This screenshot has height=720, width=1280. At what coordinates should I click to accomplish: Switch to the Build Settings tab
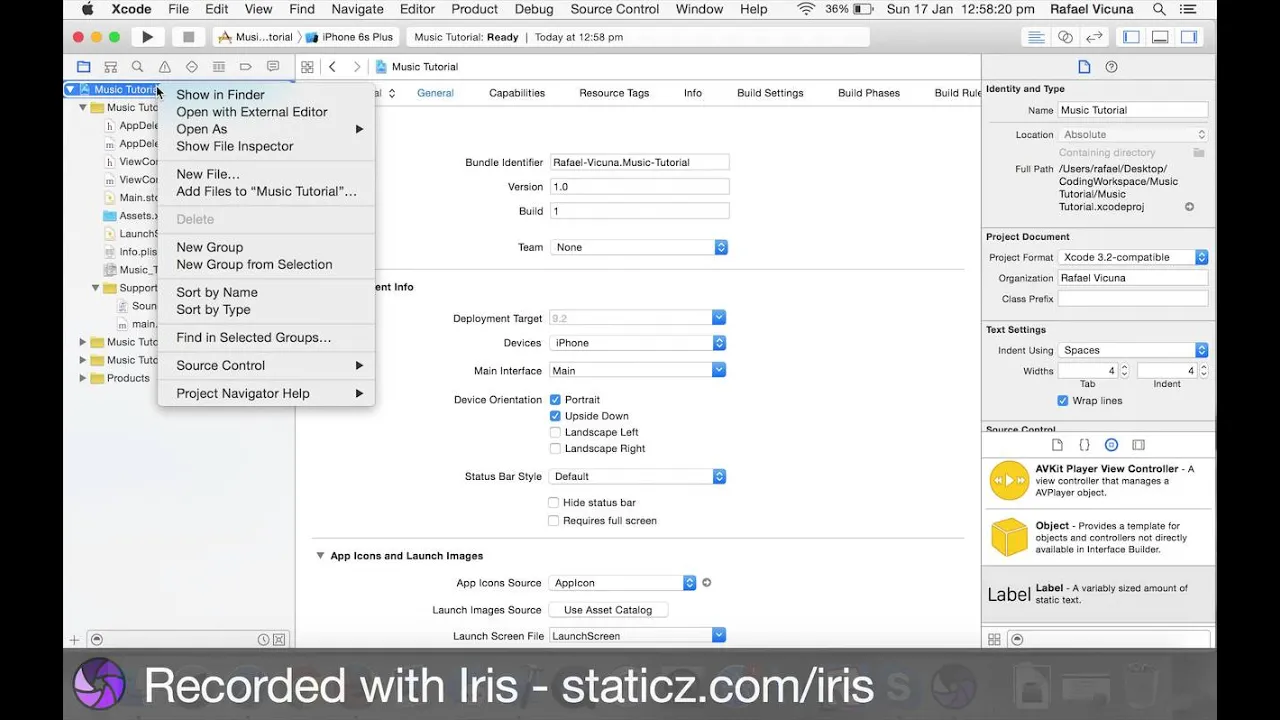pyautogui.click(x=770, y=93)
